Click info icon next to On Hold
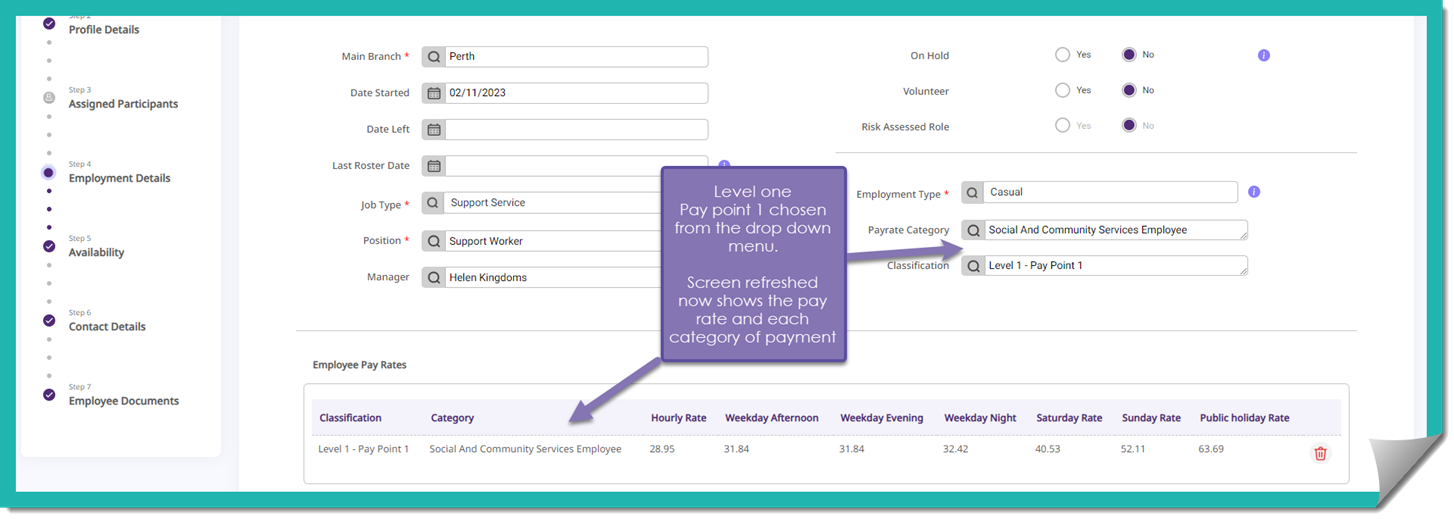This screenshot has width=1454, height=519. (1263, 55)
